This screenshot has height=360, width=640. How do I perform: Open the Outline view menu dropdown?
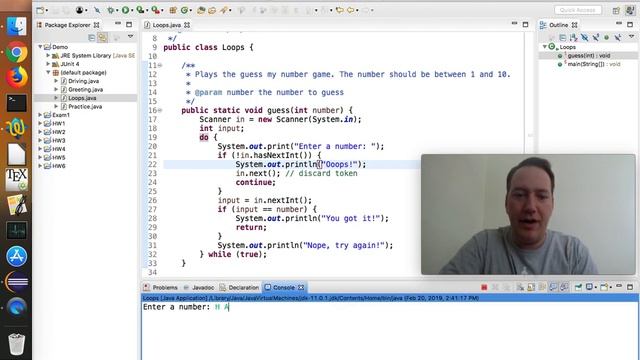pyautogui.click(x=631, y=37)
